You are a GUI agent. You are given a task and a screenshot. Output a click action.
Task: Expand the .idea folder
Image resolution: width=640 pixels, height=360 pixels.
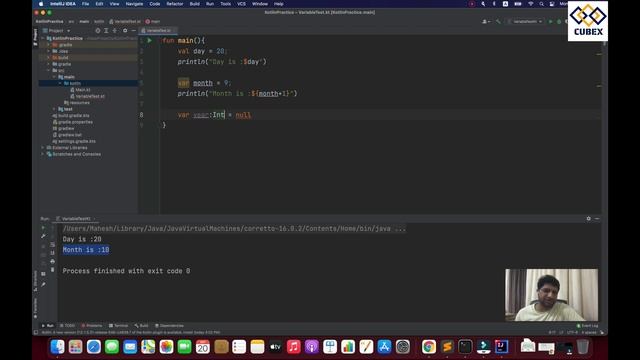click(49, 51)
